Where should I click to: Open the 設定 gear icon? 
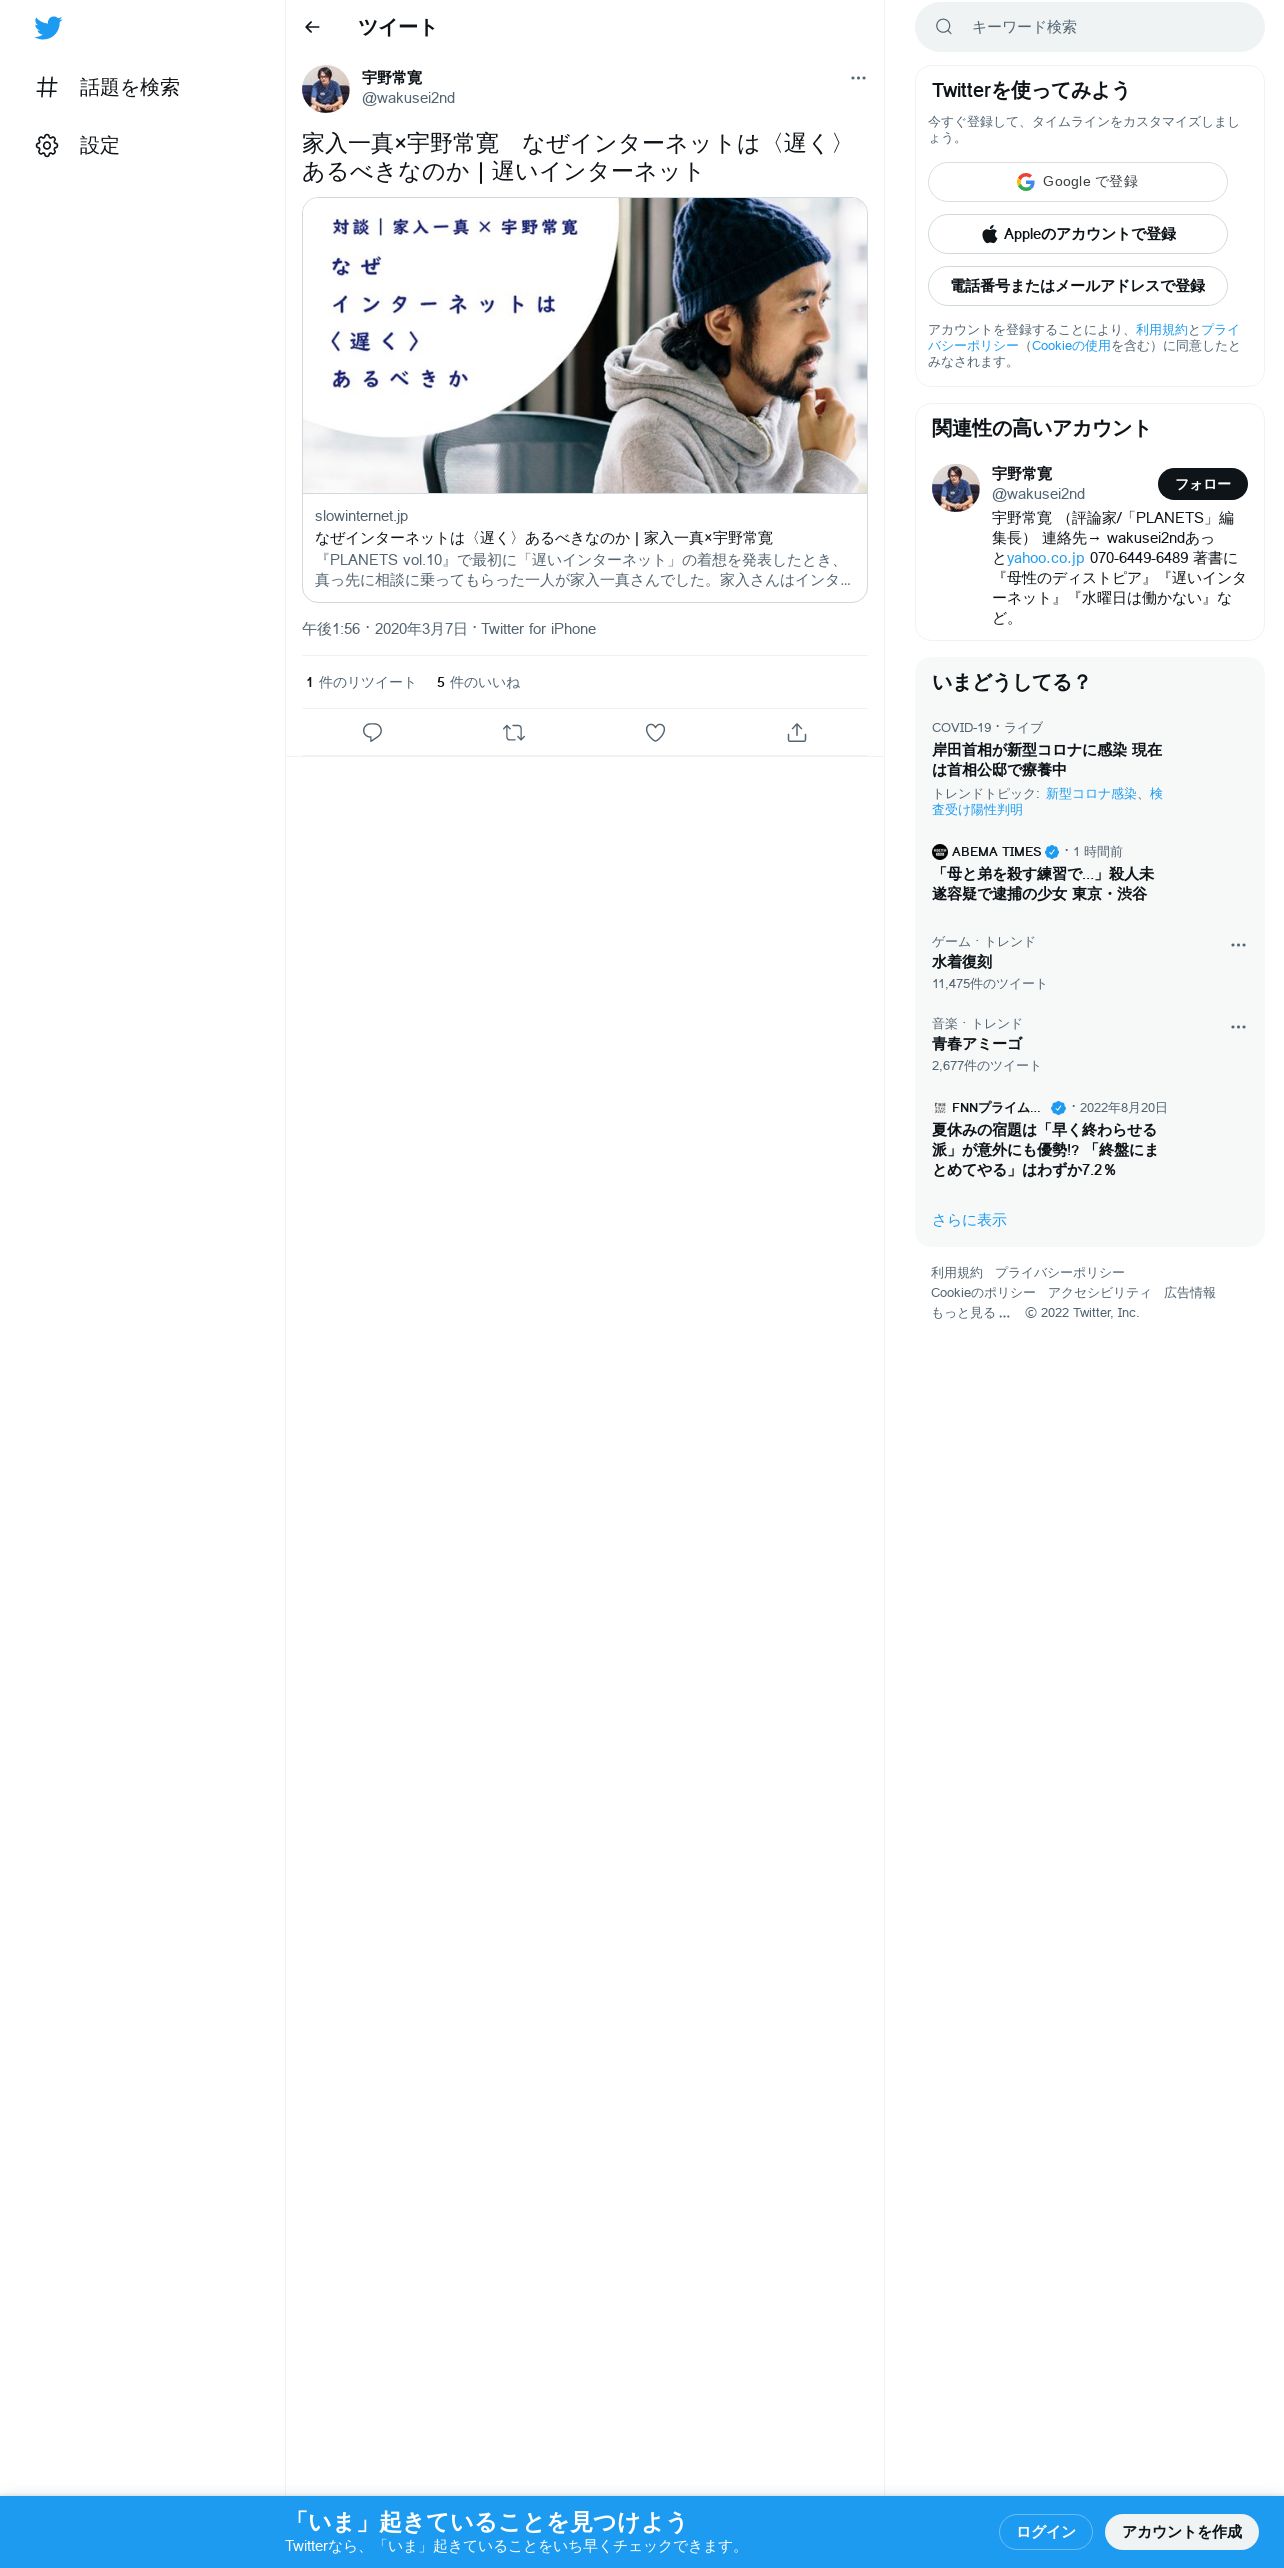click(x=47, y=145)
